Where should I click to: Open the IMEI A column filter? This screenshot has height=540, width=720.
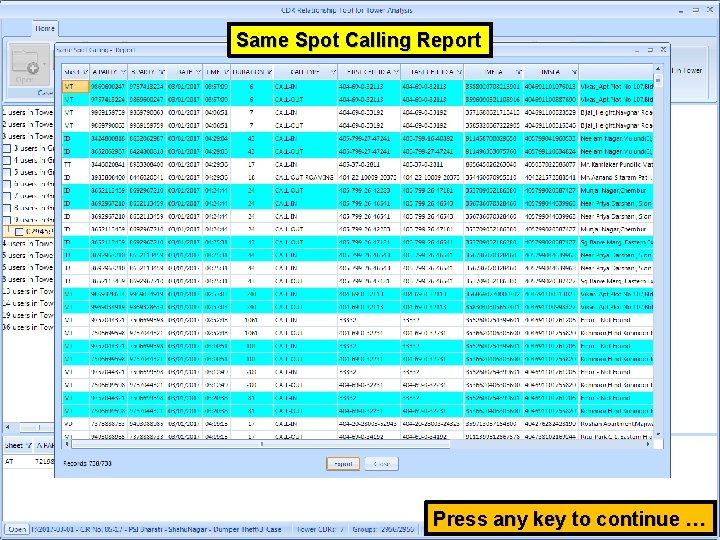(519, 72)
